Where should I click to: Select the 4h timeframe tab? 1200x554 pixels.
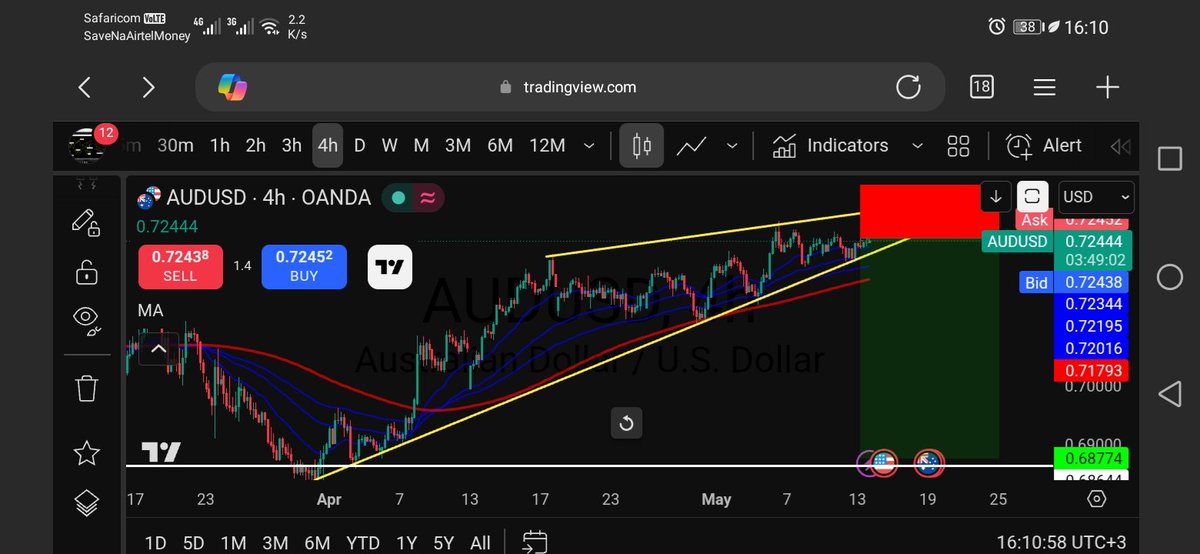click(x=328, y=146)
